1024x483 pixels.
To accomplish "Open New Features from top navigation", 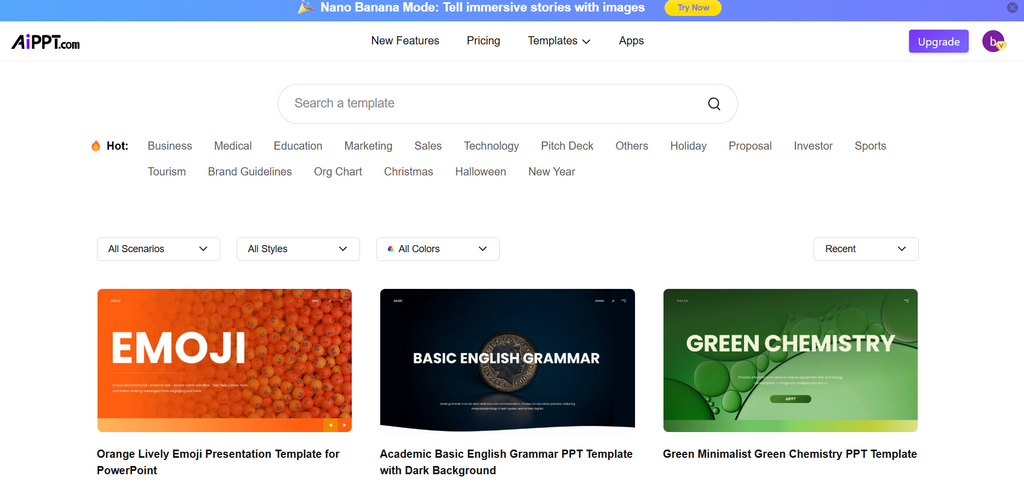I will [405, 41].
